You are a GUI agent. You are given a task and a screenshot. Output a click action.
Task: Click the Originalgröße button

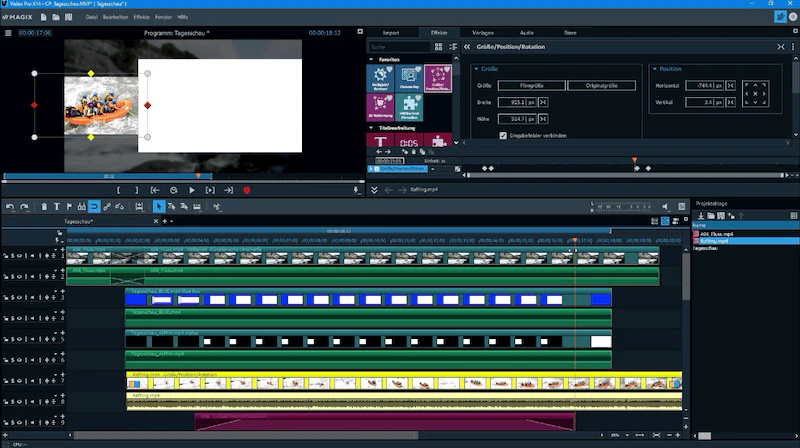coord(602,86)
